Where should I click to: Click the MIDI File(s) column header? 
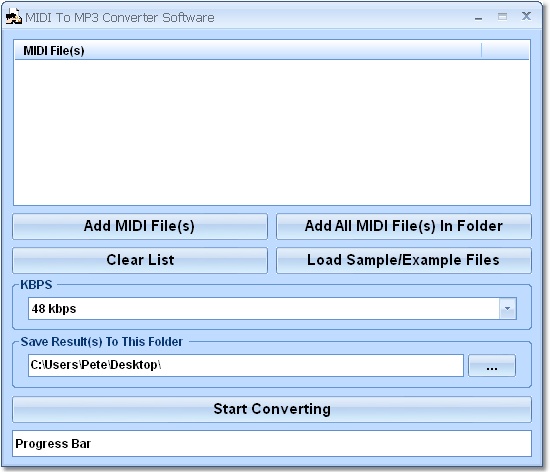click(248, 51)
